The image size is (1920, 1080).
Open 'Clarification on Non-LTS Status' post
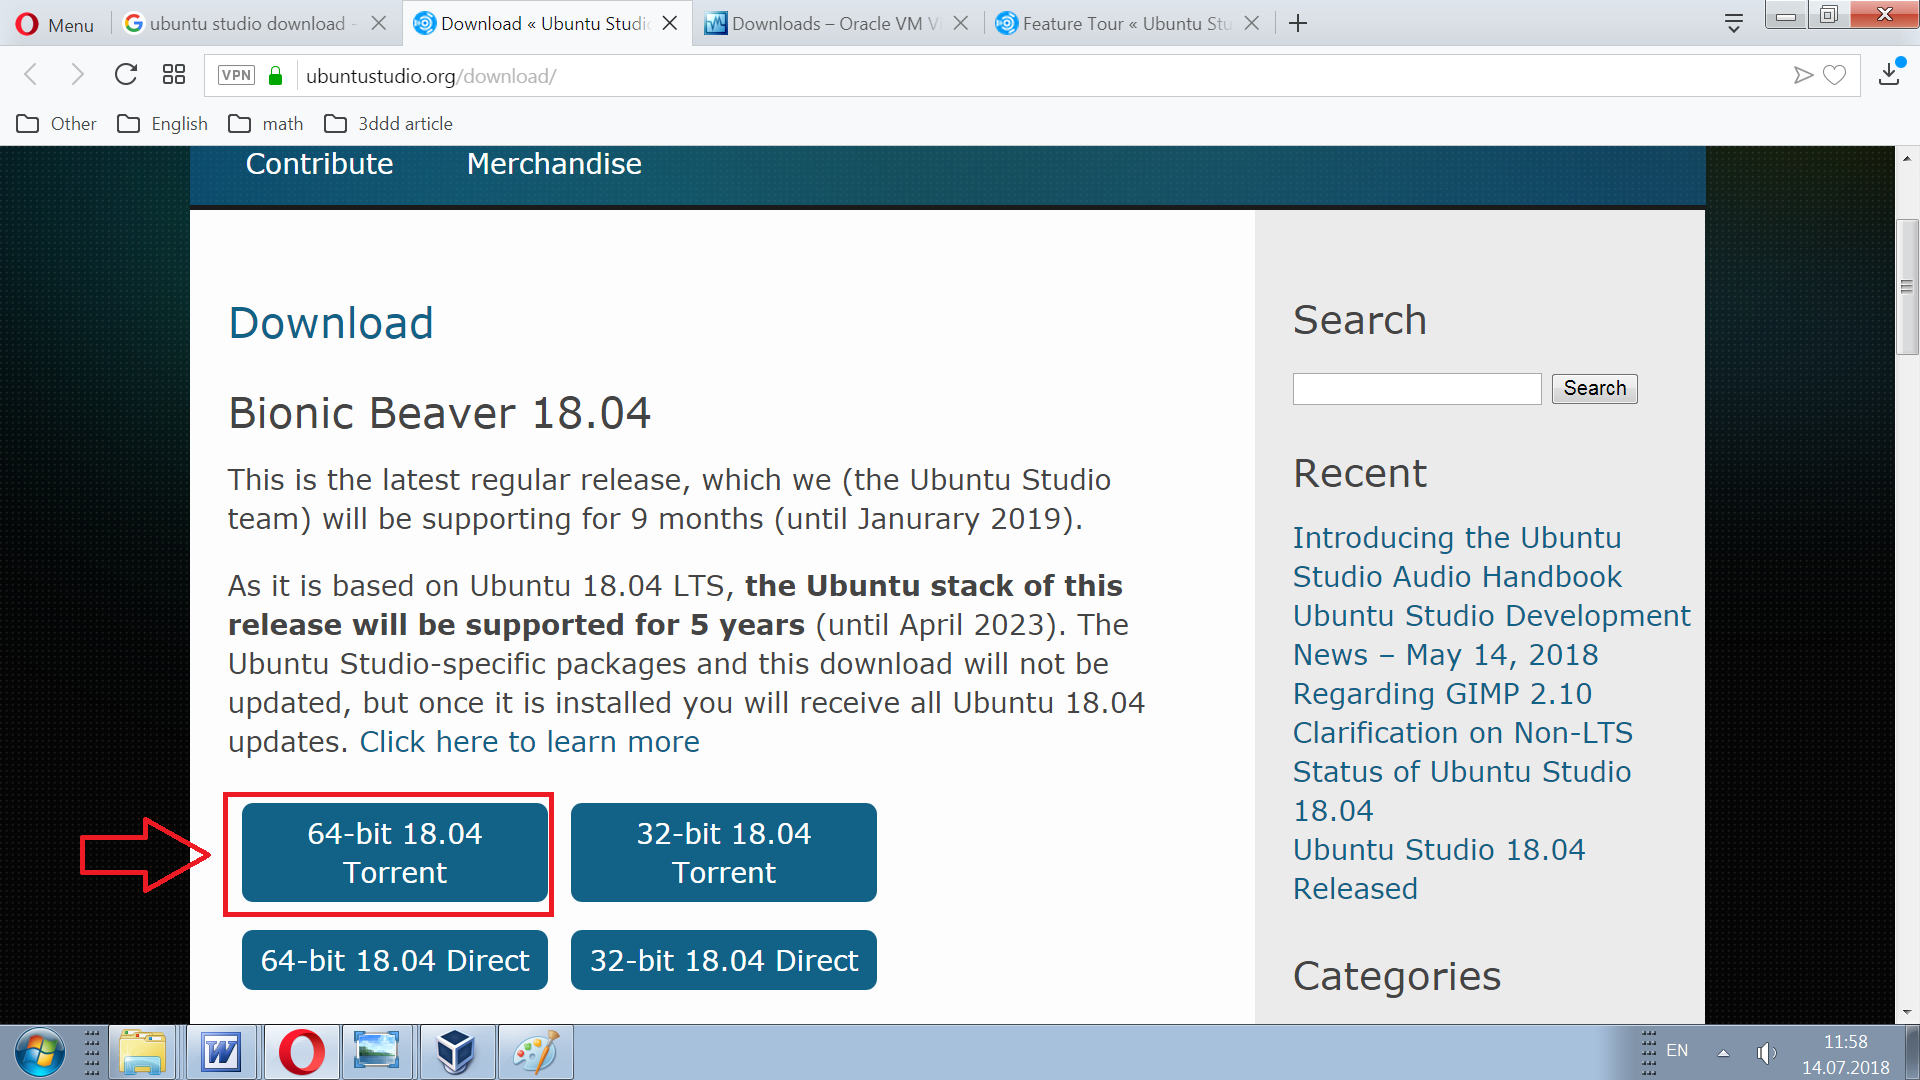1463,772
